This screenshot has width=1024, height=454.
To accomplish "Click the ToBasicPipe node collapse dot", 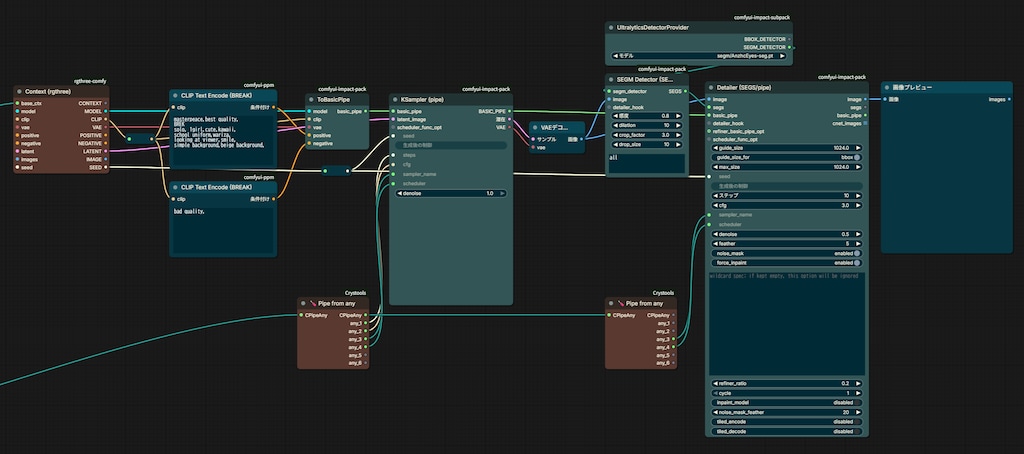I will [312, 99].
